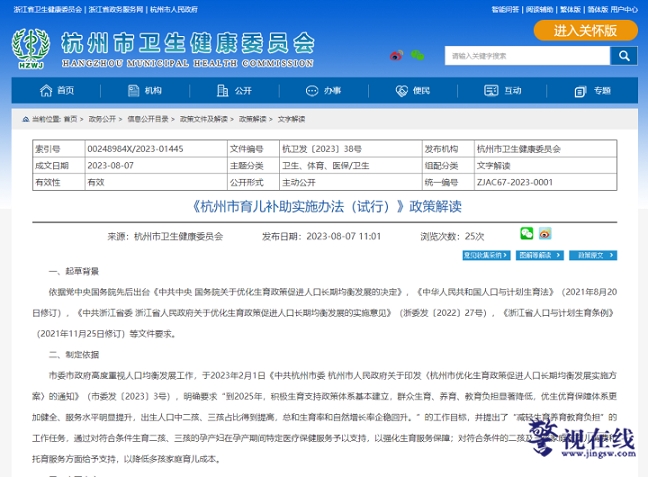Open the 专题 menu item
The image size is (648, 477).
(602, 91)
